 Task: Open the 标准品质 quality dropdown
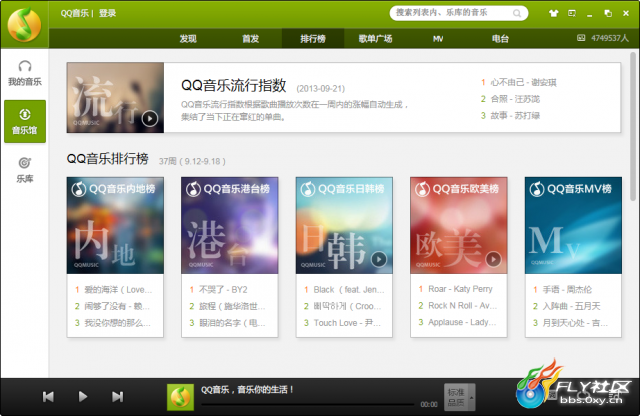pyautogui.click(x=459, y=397)
